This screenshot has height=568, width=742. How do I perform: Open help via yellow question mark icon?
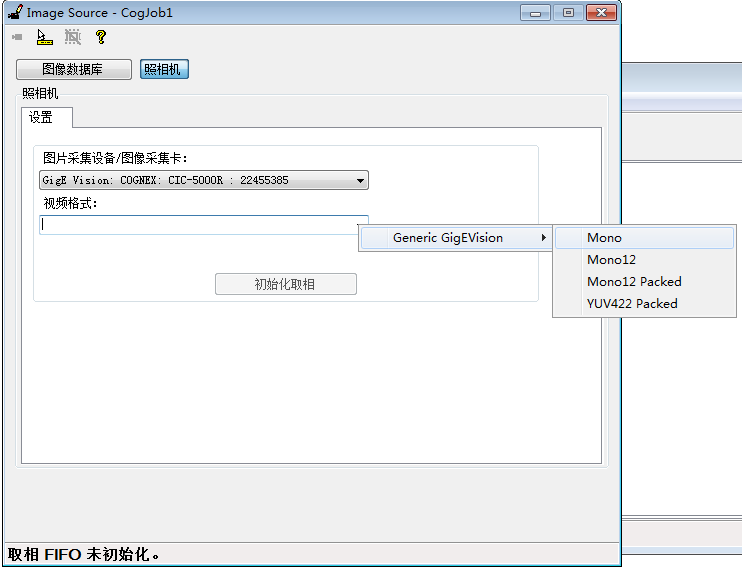click(100, 37)
